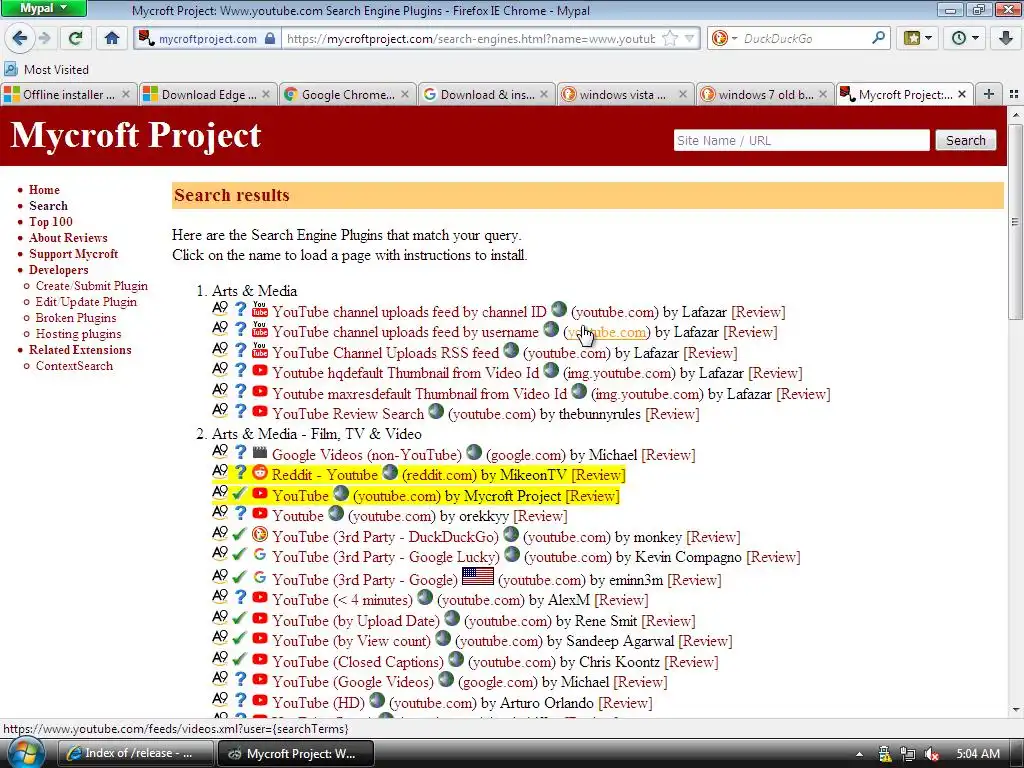The width and height of the screenshot is (1024, 768).
Task: Click the page vertical scrollbar thumb
Action: (x=1014, y=222)
